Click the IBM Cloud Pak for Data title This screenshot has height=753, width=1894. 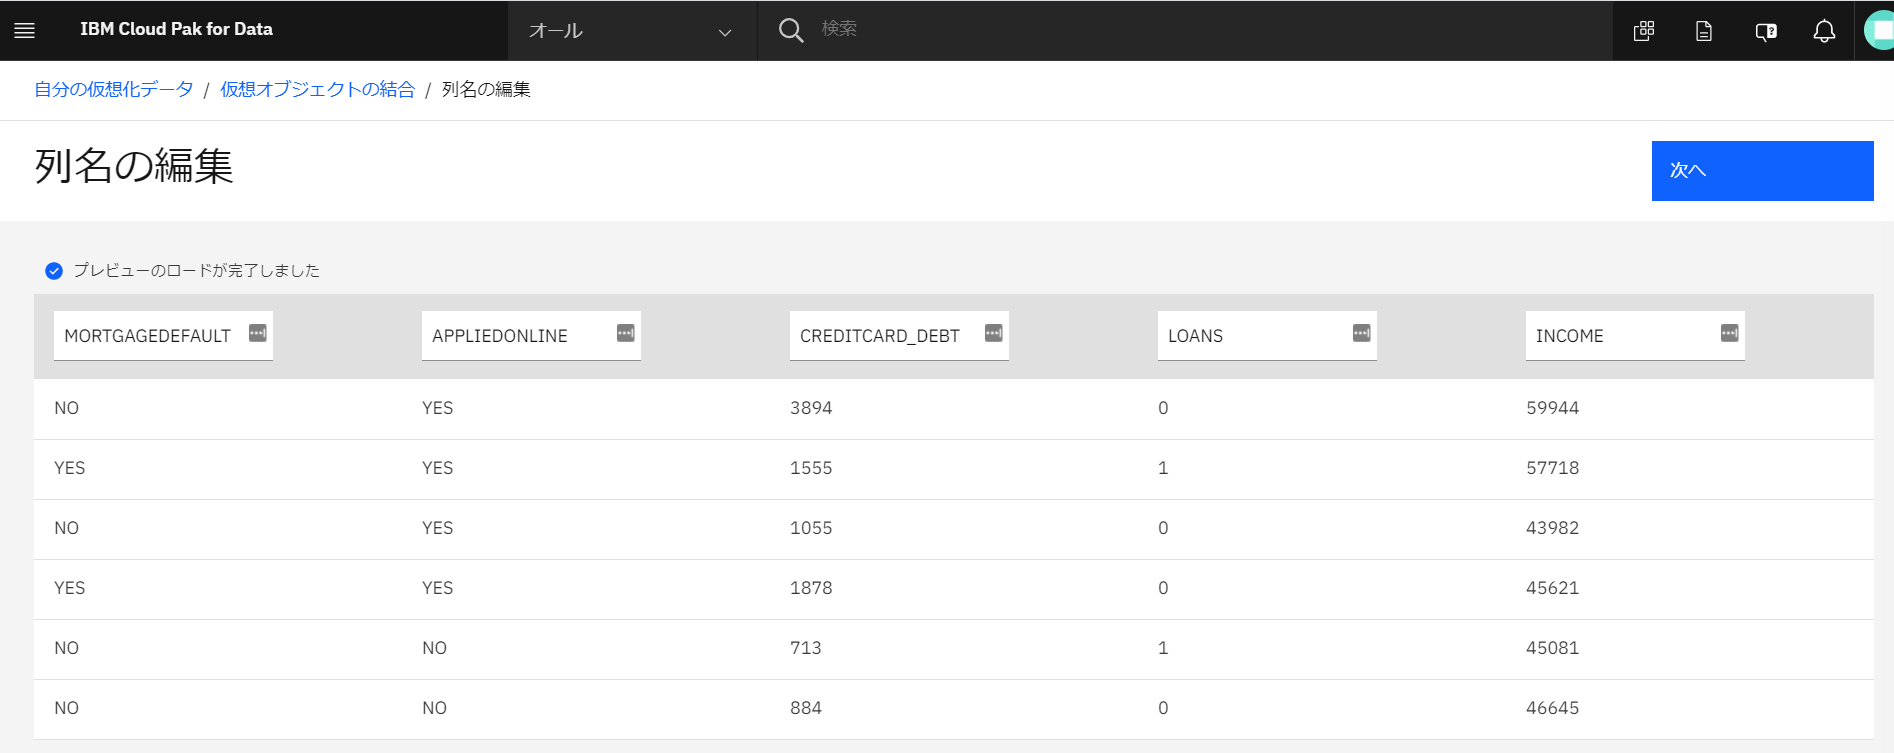tap(176, 30)
